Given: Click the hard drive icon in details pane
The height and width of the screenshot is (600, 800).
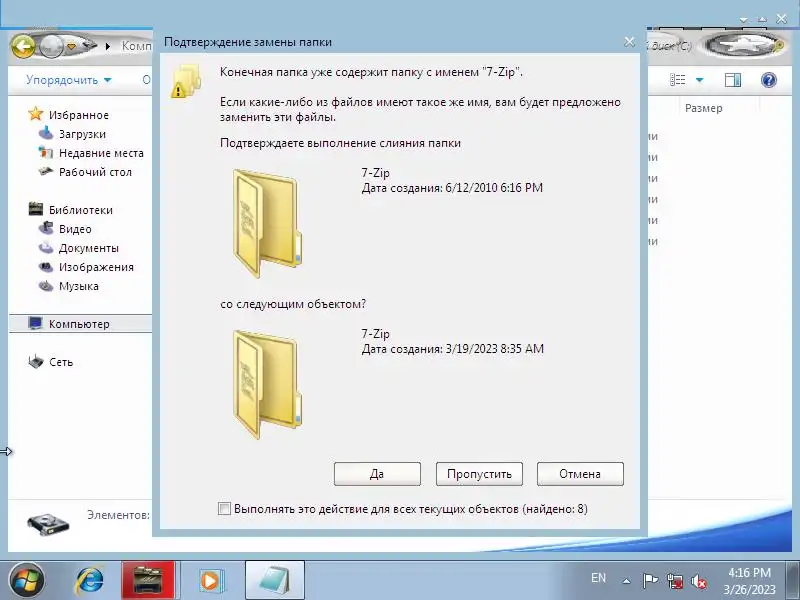Looking at the screenshot, I should [x=47, y=524].
